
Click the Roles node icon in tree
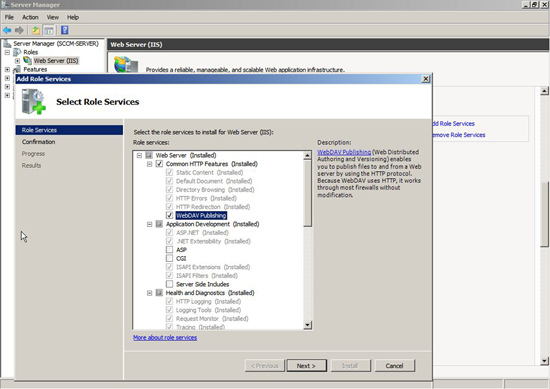(x=17, y=52)
